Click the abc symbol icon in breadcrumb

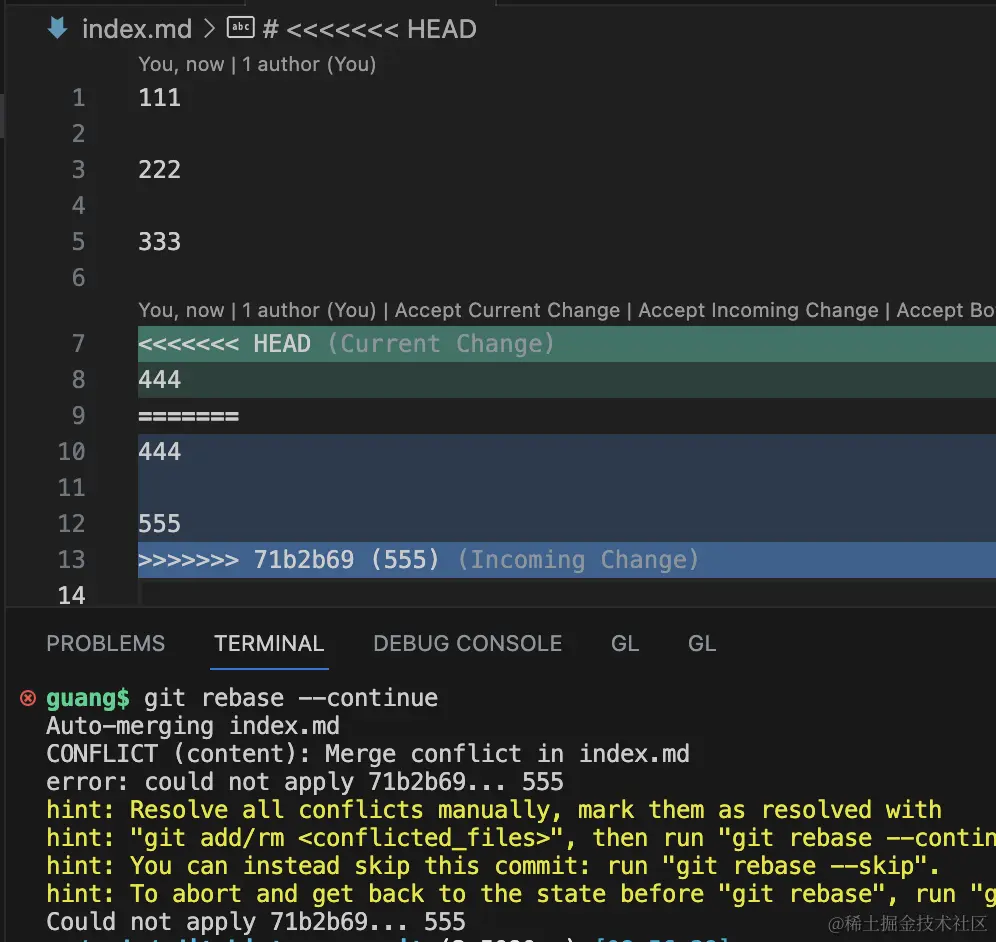point(241,27)
